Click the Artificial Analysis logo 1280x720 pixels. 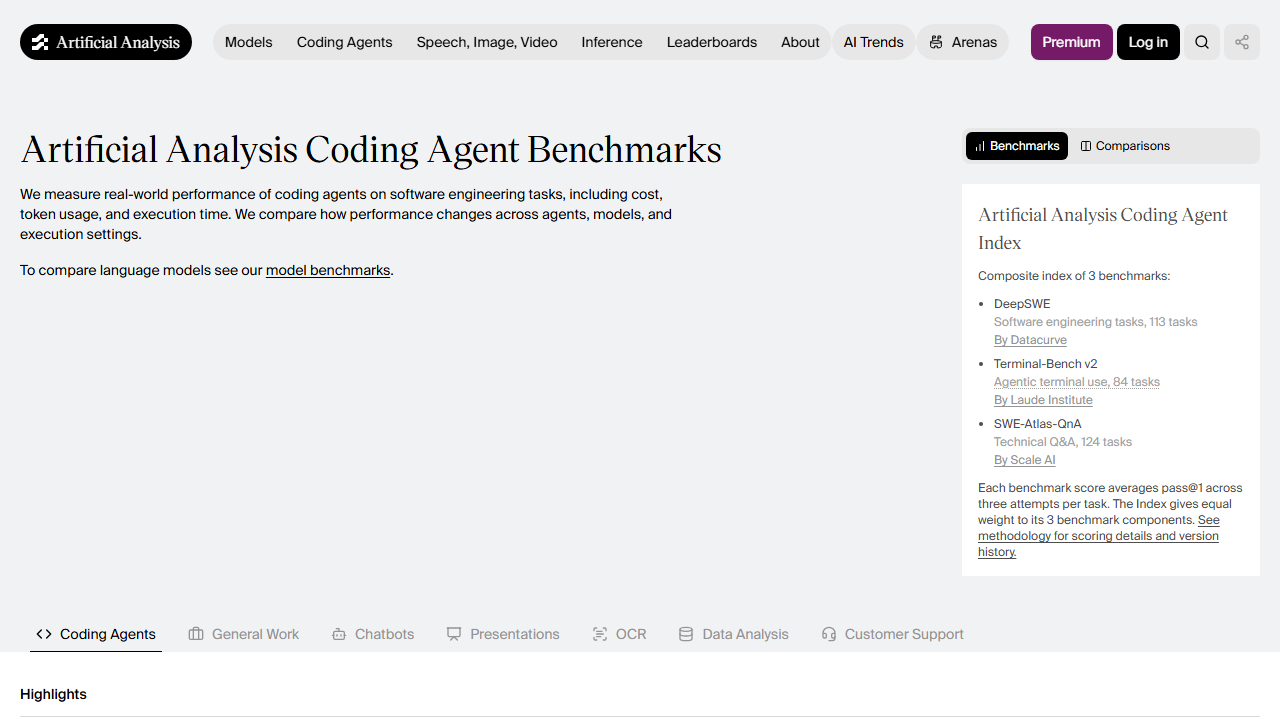pyautogui.click(x=106, y=42)
